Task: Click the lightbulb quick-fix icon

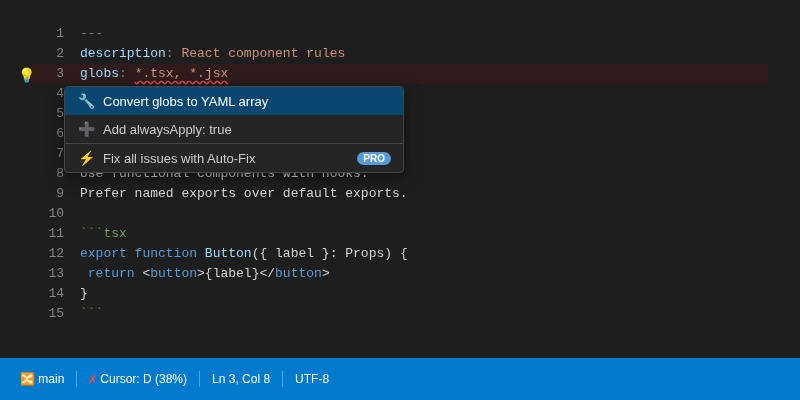Action: pos(26,74)
